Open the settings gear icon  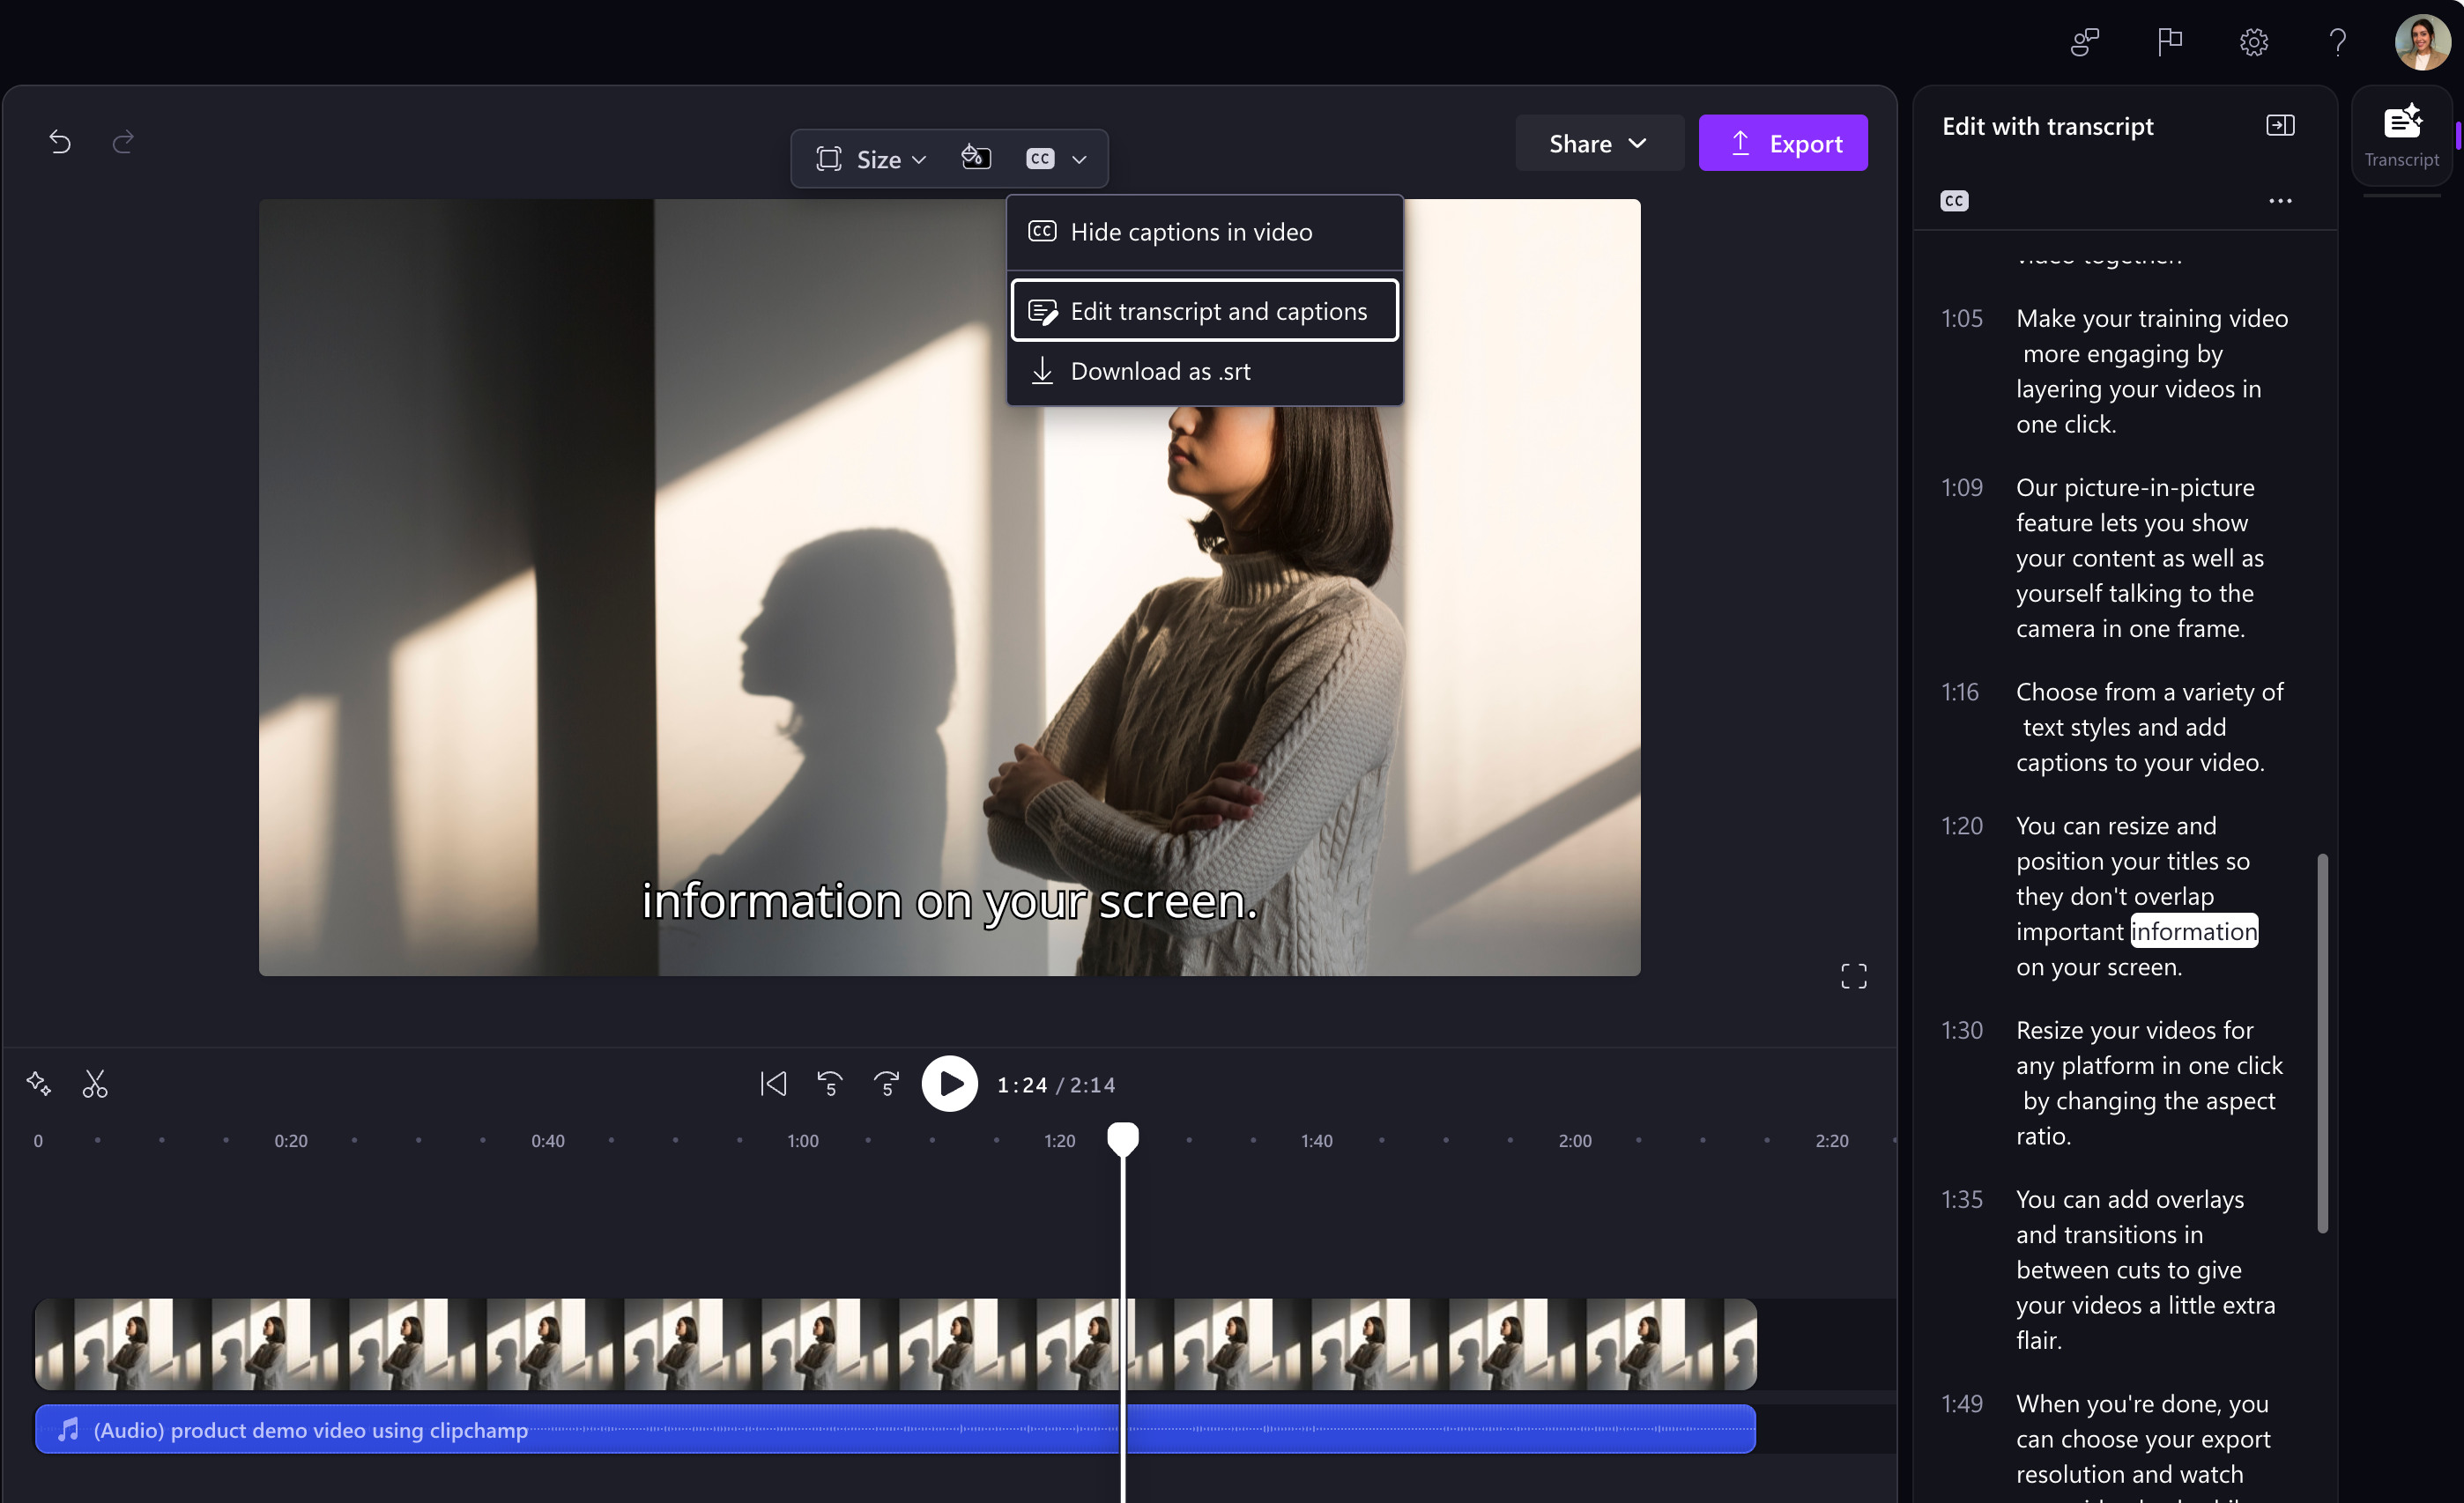coord(2253,42)
